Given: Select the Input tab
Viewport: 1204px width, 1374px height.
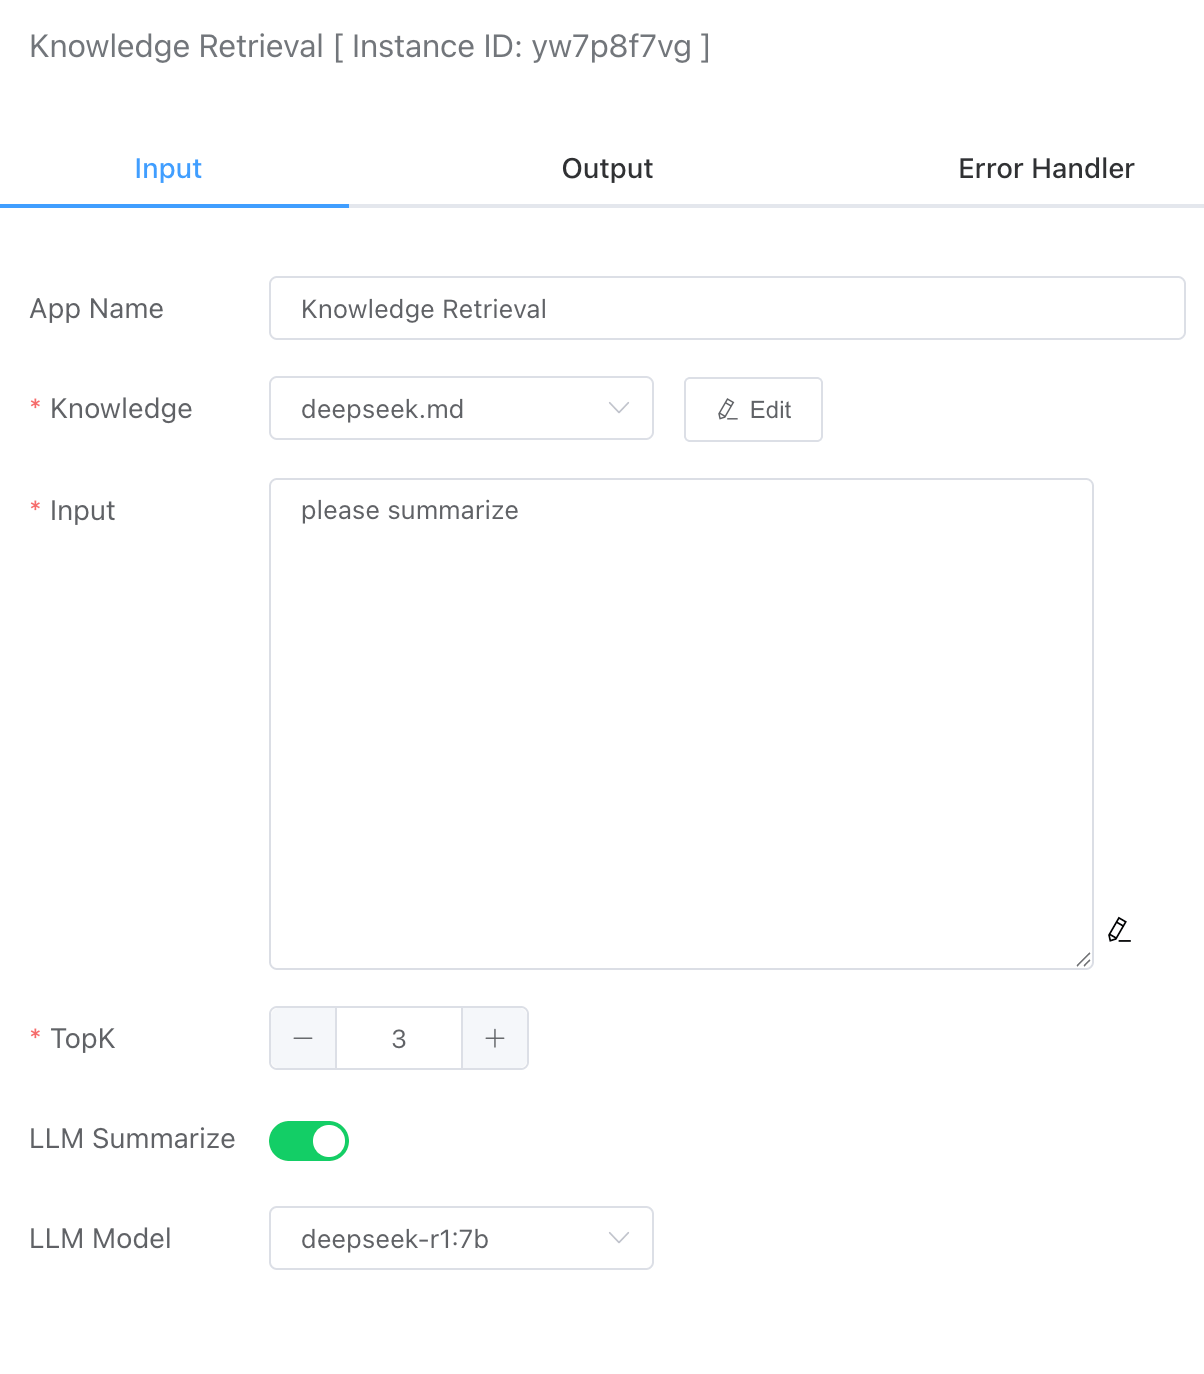Looking at the screenshot, I should (168, 168).
